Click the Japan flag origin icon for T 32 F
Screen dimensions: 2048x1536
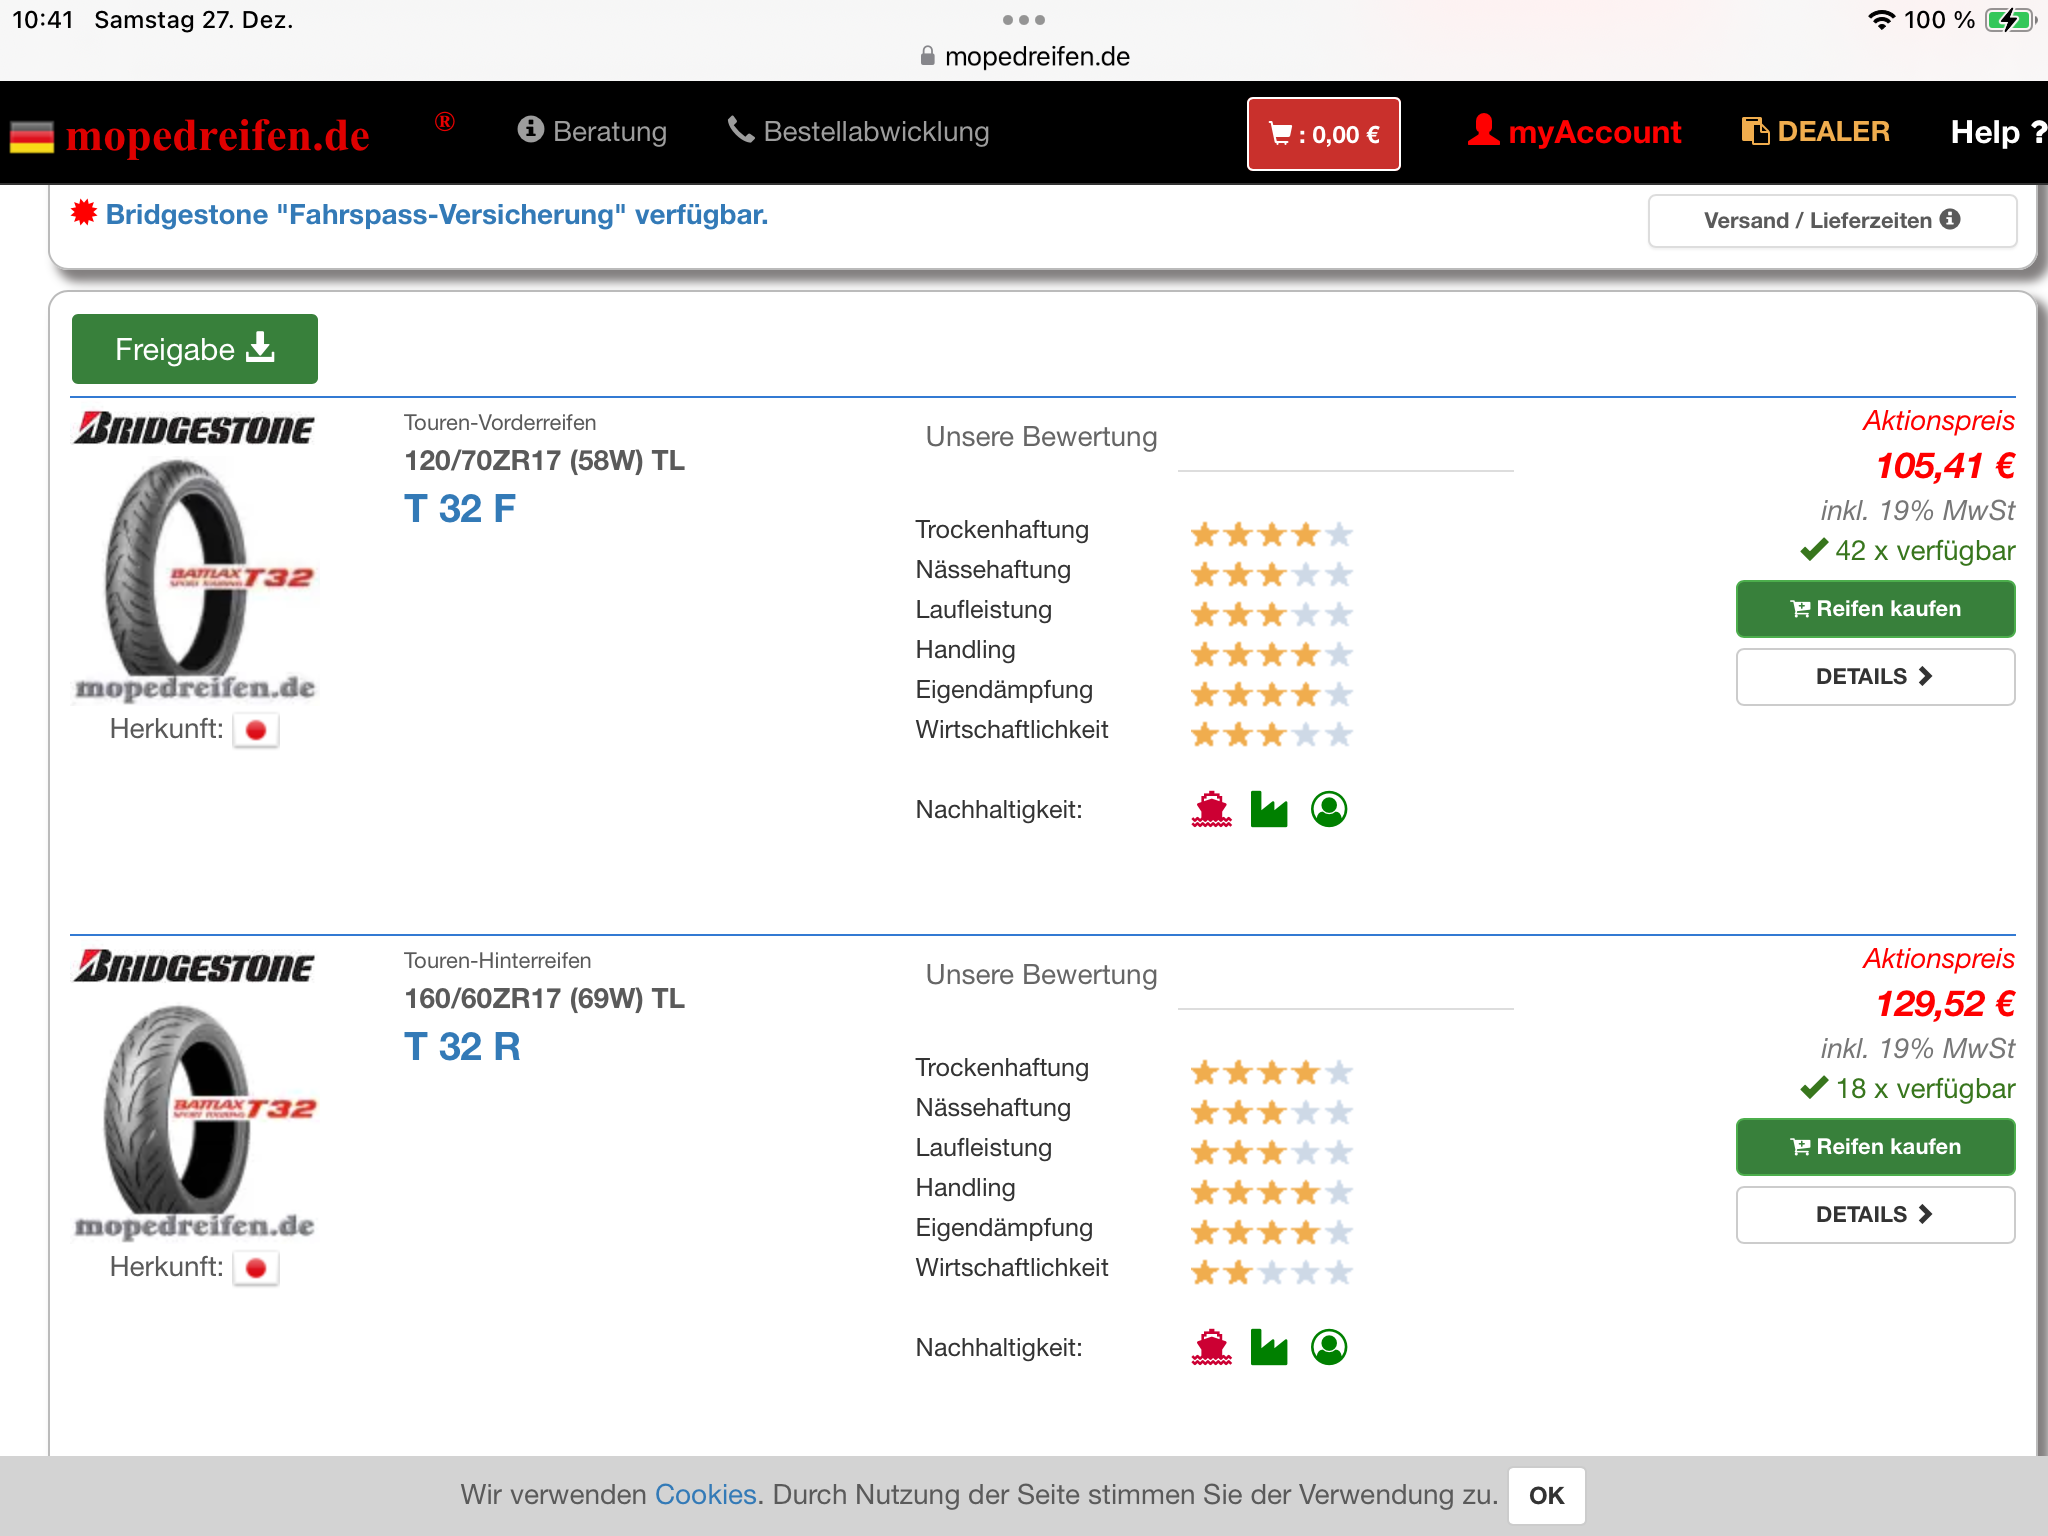pyautogui.click(x=256, y=730)
